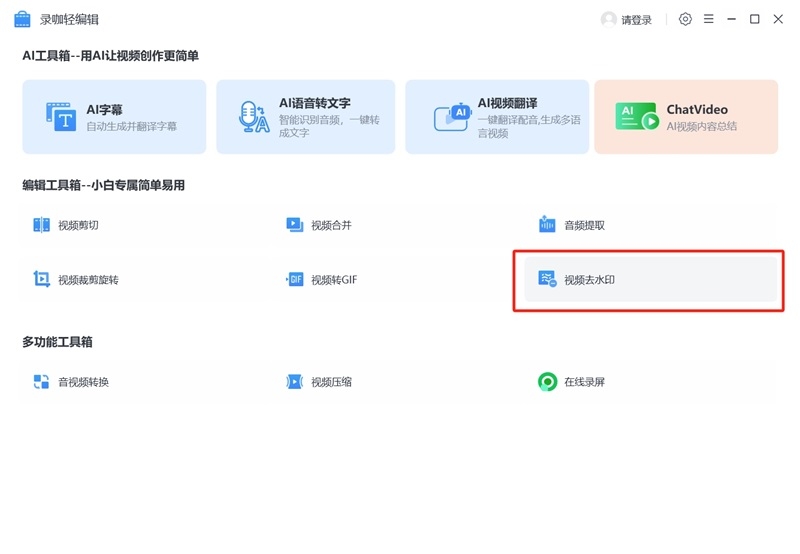Close the 录咖轻编辑 window

pyautogui.click(x=778, y=19)
